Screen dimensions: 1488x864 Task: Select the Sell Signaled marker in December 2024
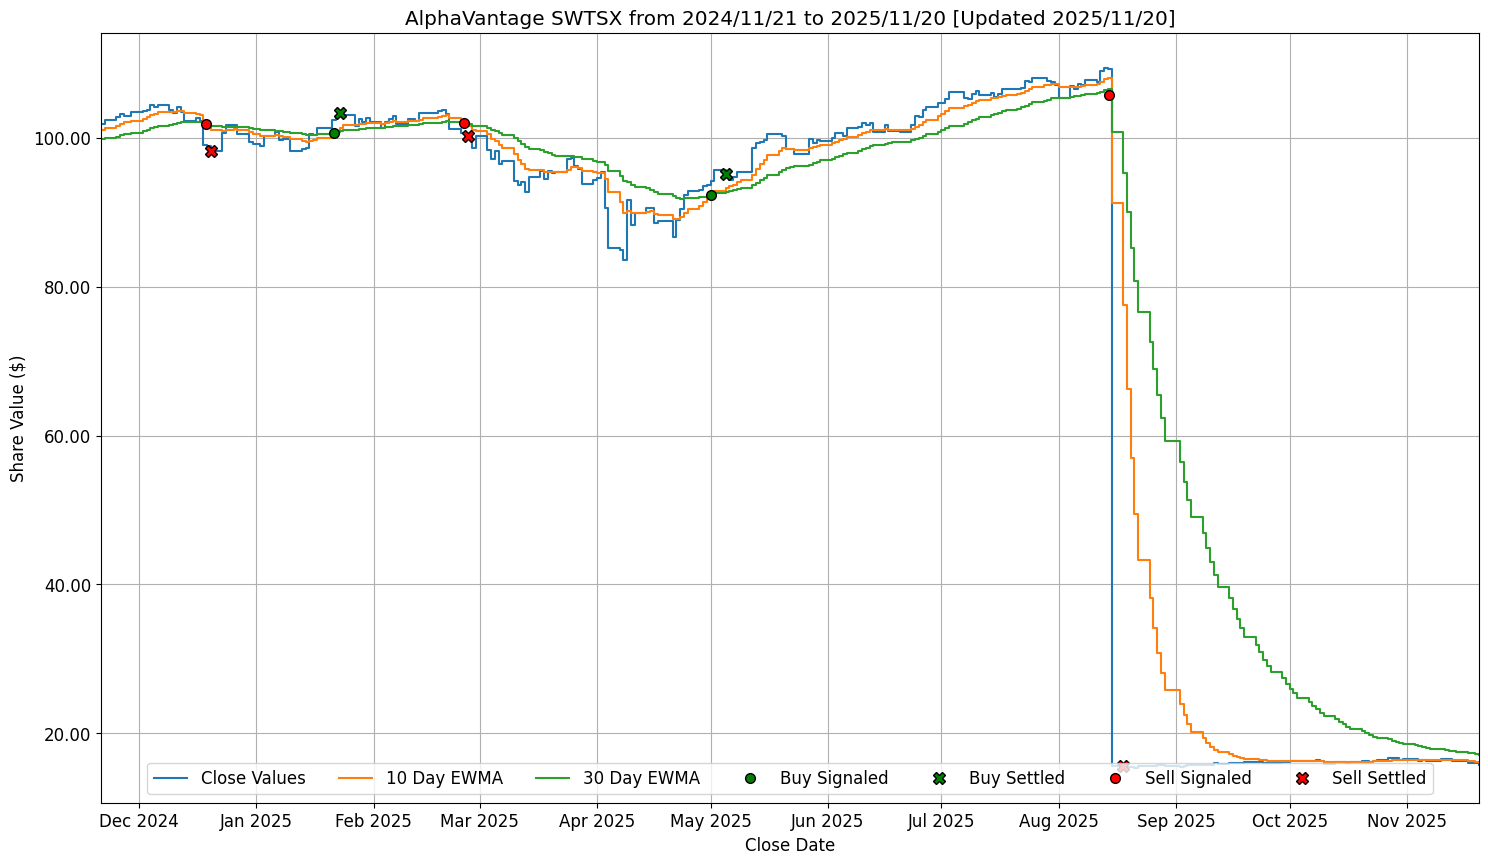pyautogui.click(x=206, y=124)
